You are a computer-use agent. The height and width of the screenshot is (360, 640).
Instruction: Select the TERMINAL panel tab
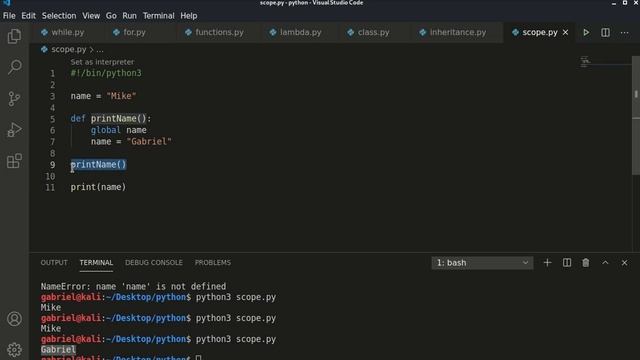pyautogui.click(x=96, y=262)
